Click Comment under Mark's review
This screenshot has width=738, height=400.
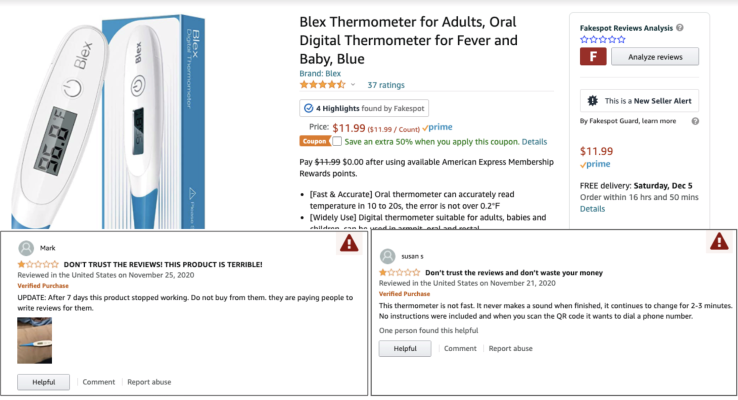click(x=99, y=382)
